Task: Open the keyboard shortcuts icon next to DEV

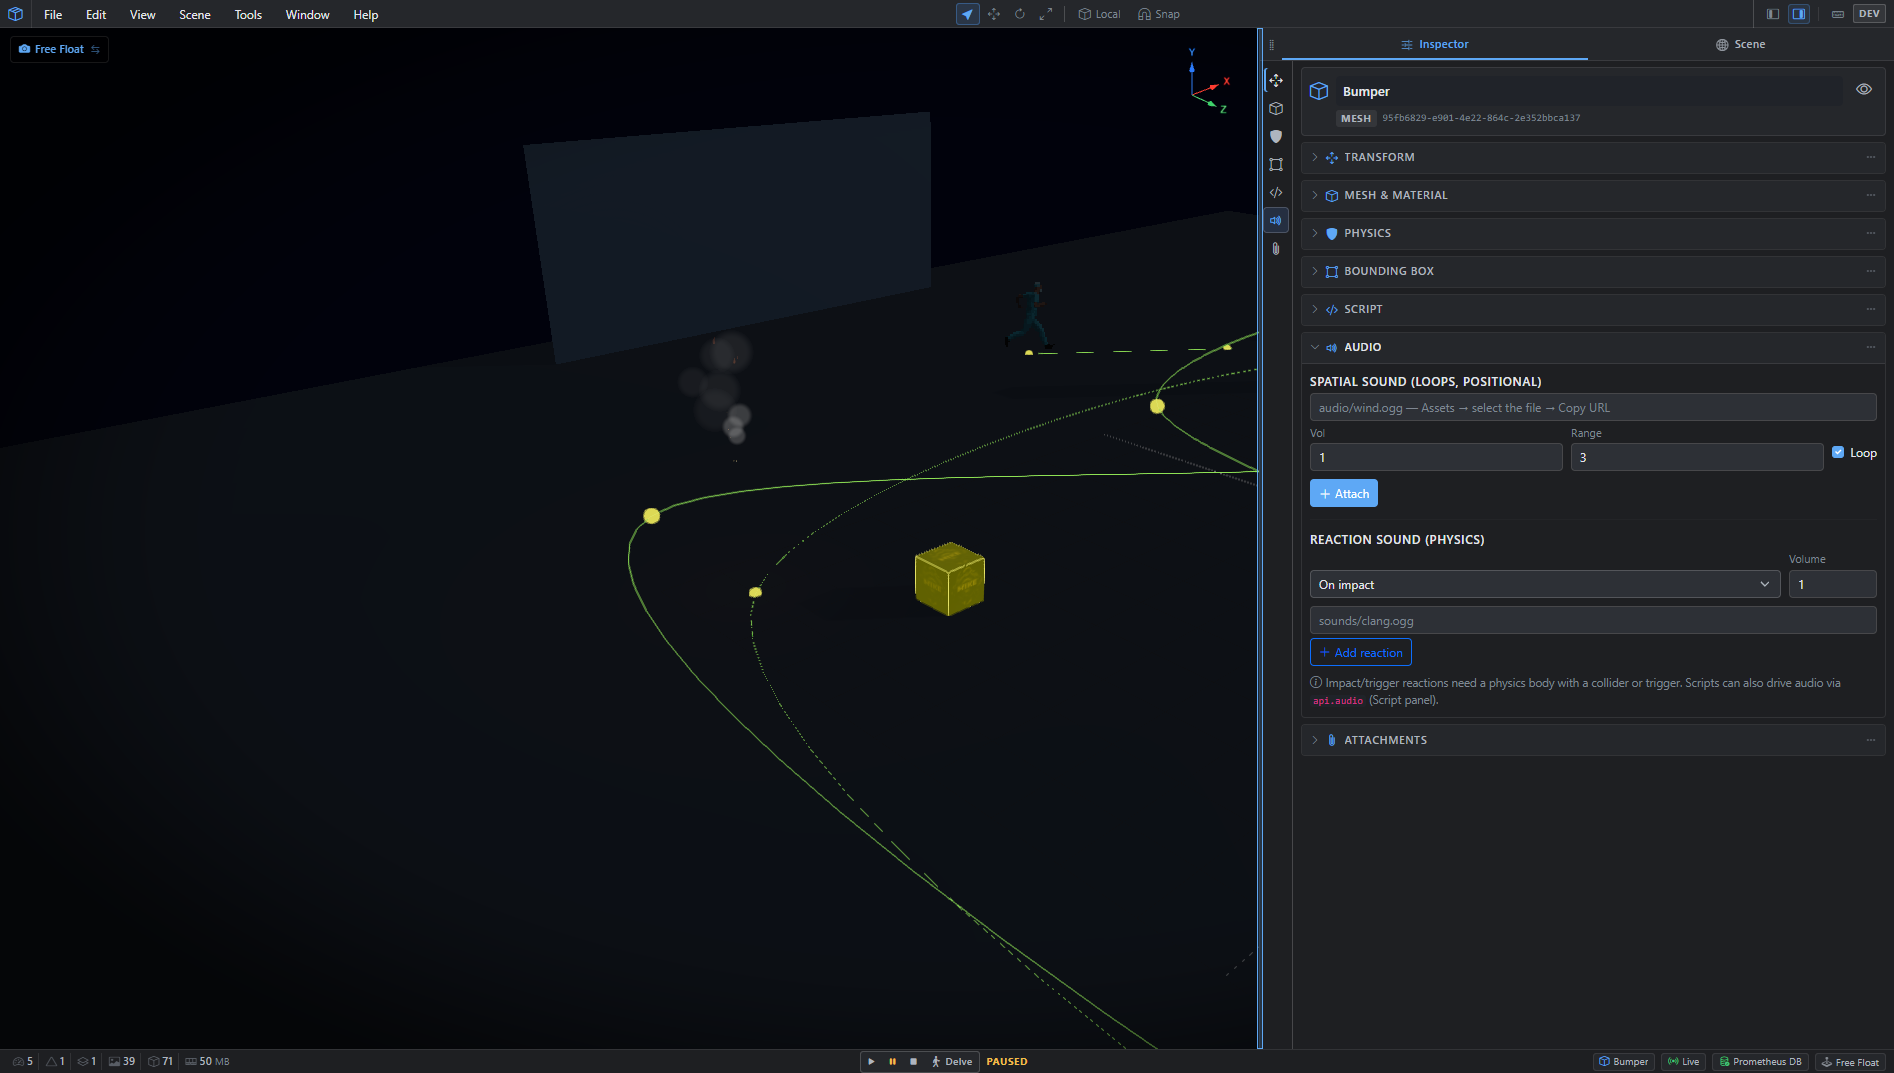Action: (1838, 14)
